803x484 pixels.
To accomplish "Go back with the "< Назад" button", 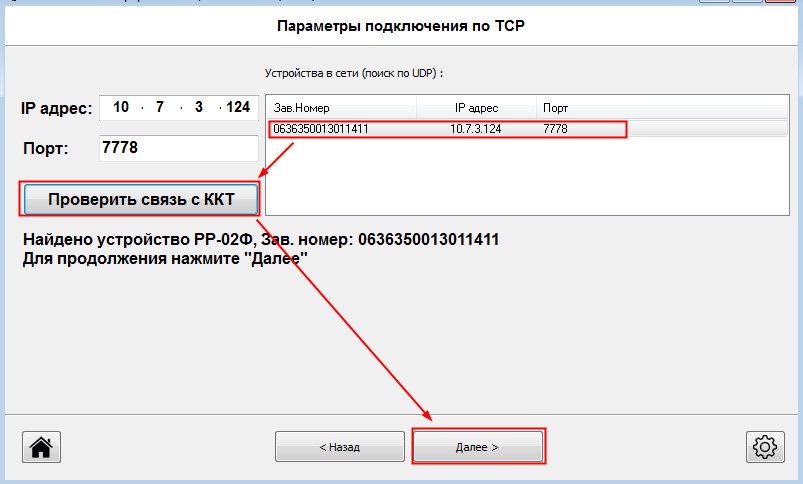I will point(339,447).
